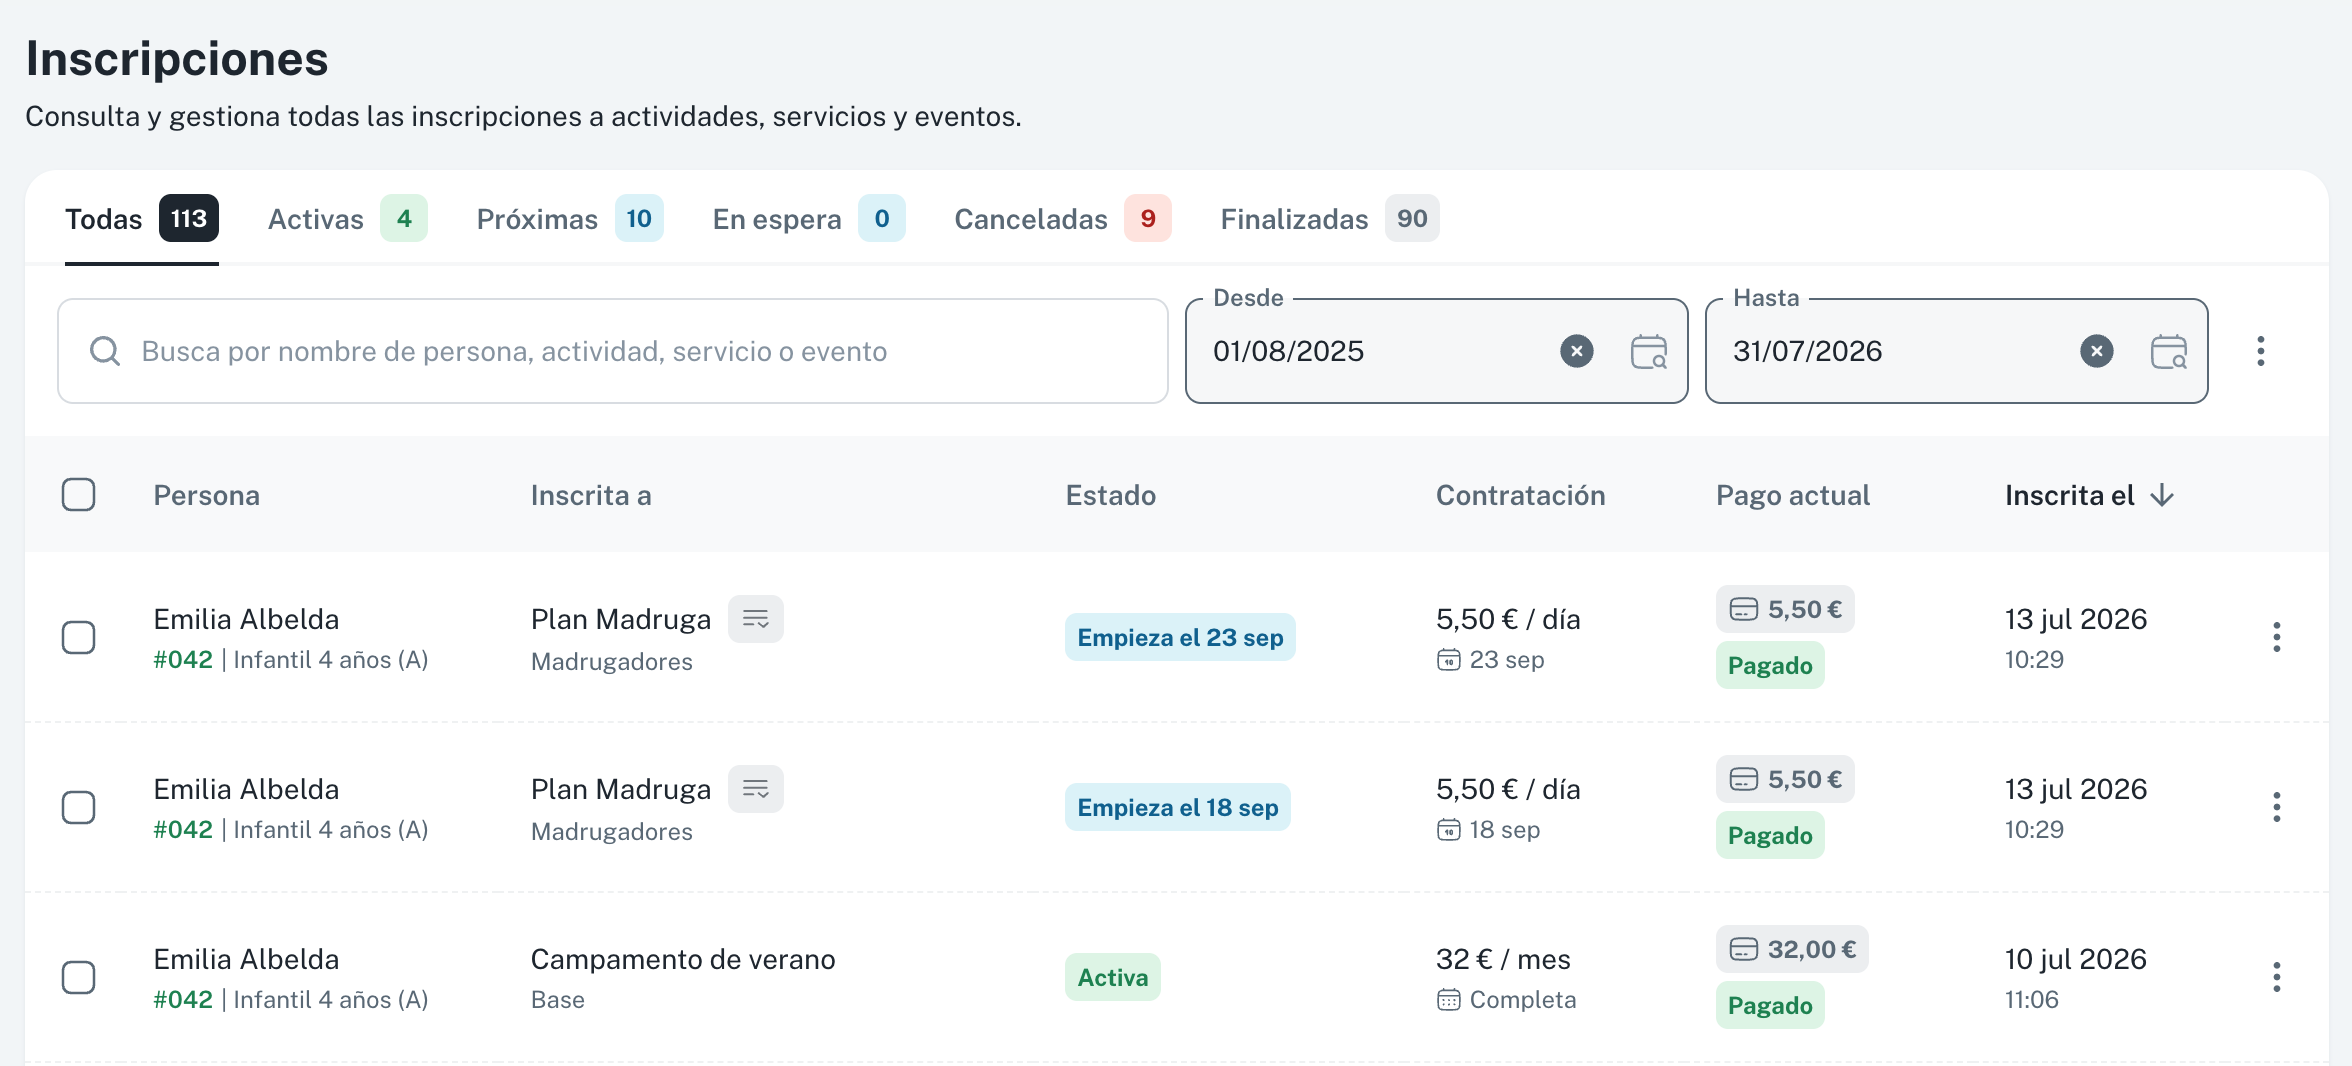Open row menu for Campamento de verano inscription

pos(2277,977)
